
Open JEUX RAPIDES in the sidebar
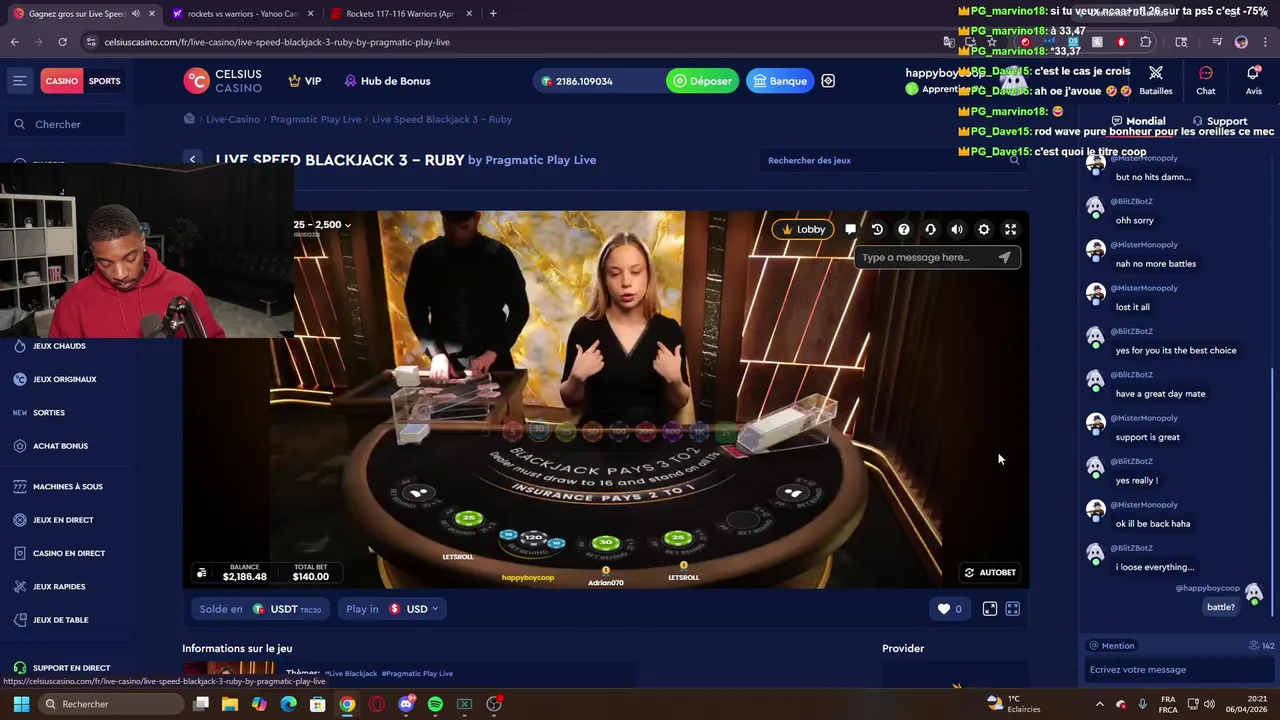(58, 587)
